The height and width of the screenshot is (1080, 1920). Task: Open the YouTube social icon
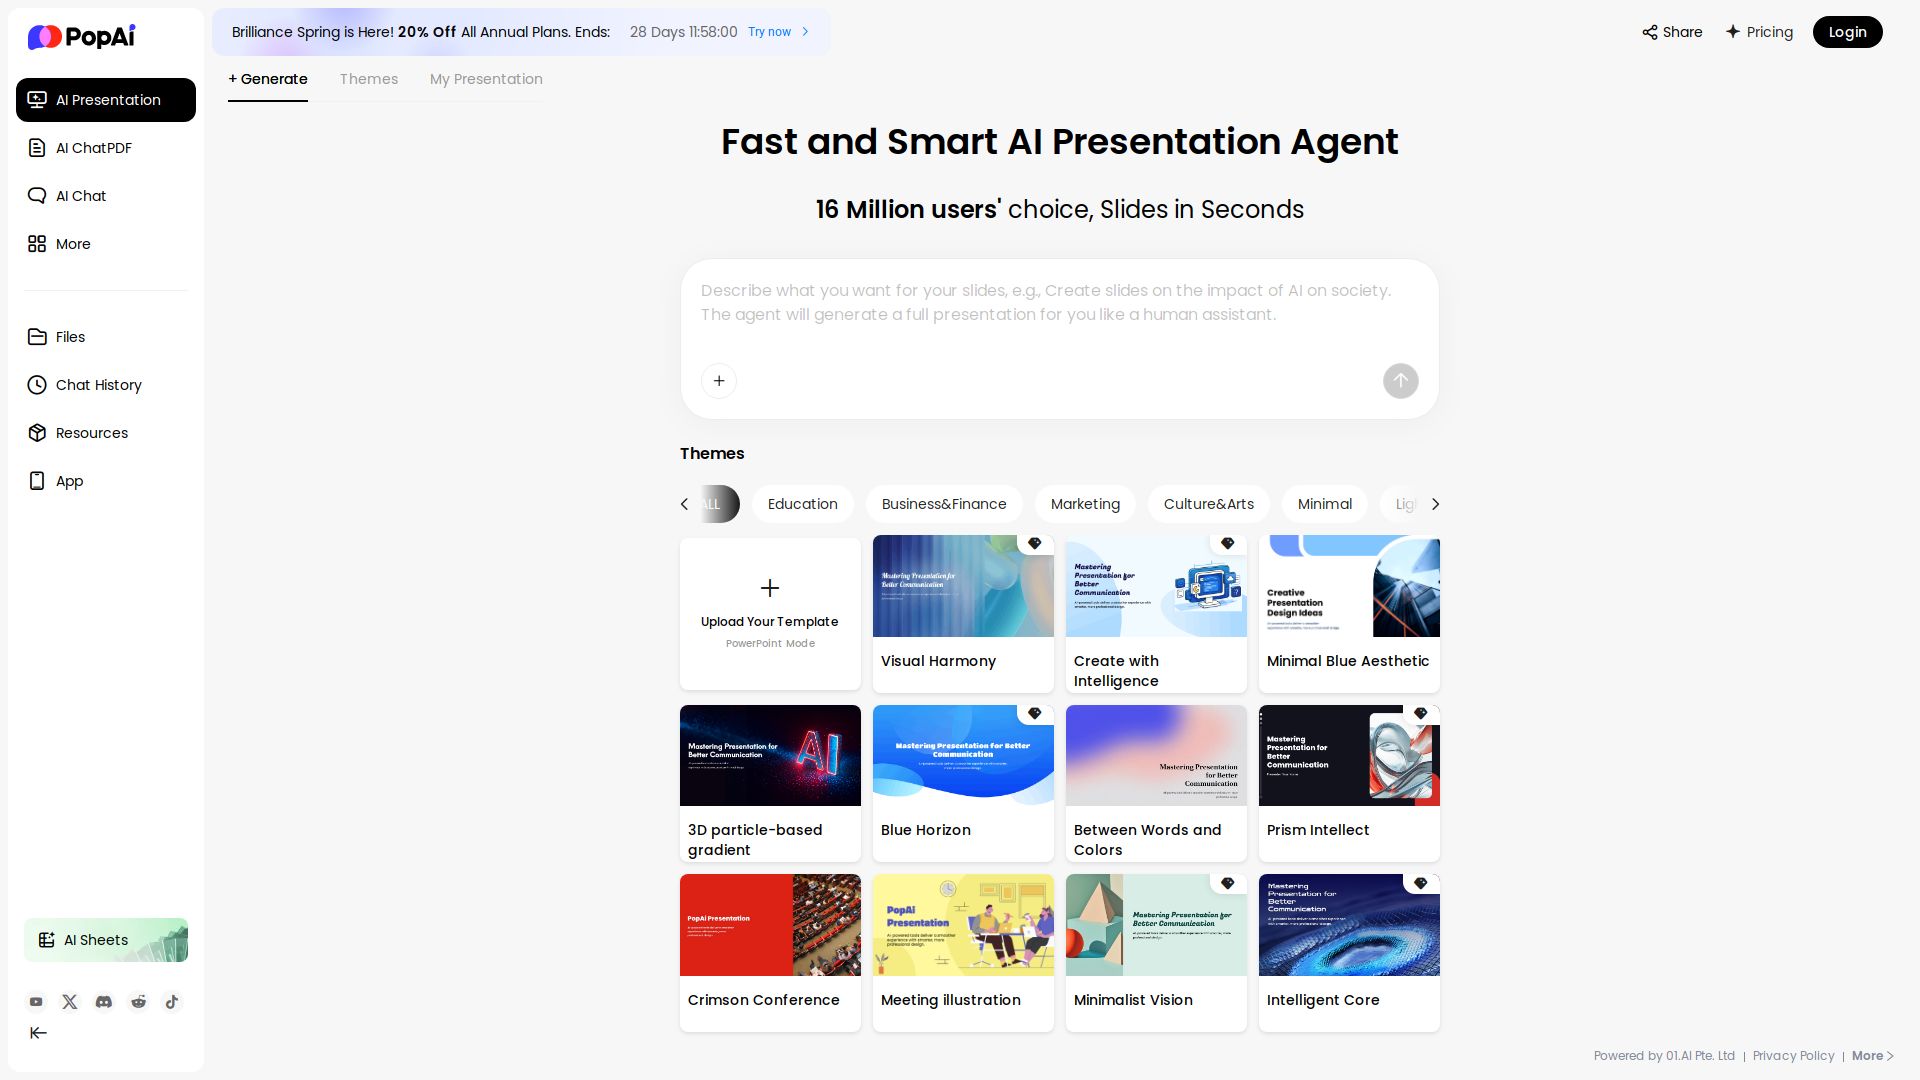(x=36, y=1002)
